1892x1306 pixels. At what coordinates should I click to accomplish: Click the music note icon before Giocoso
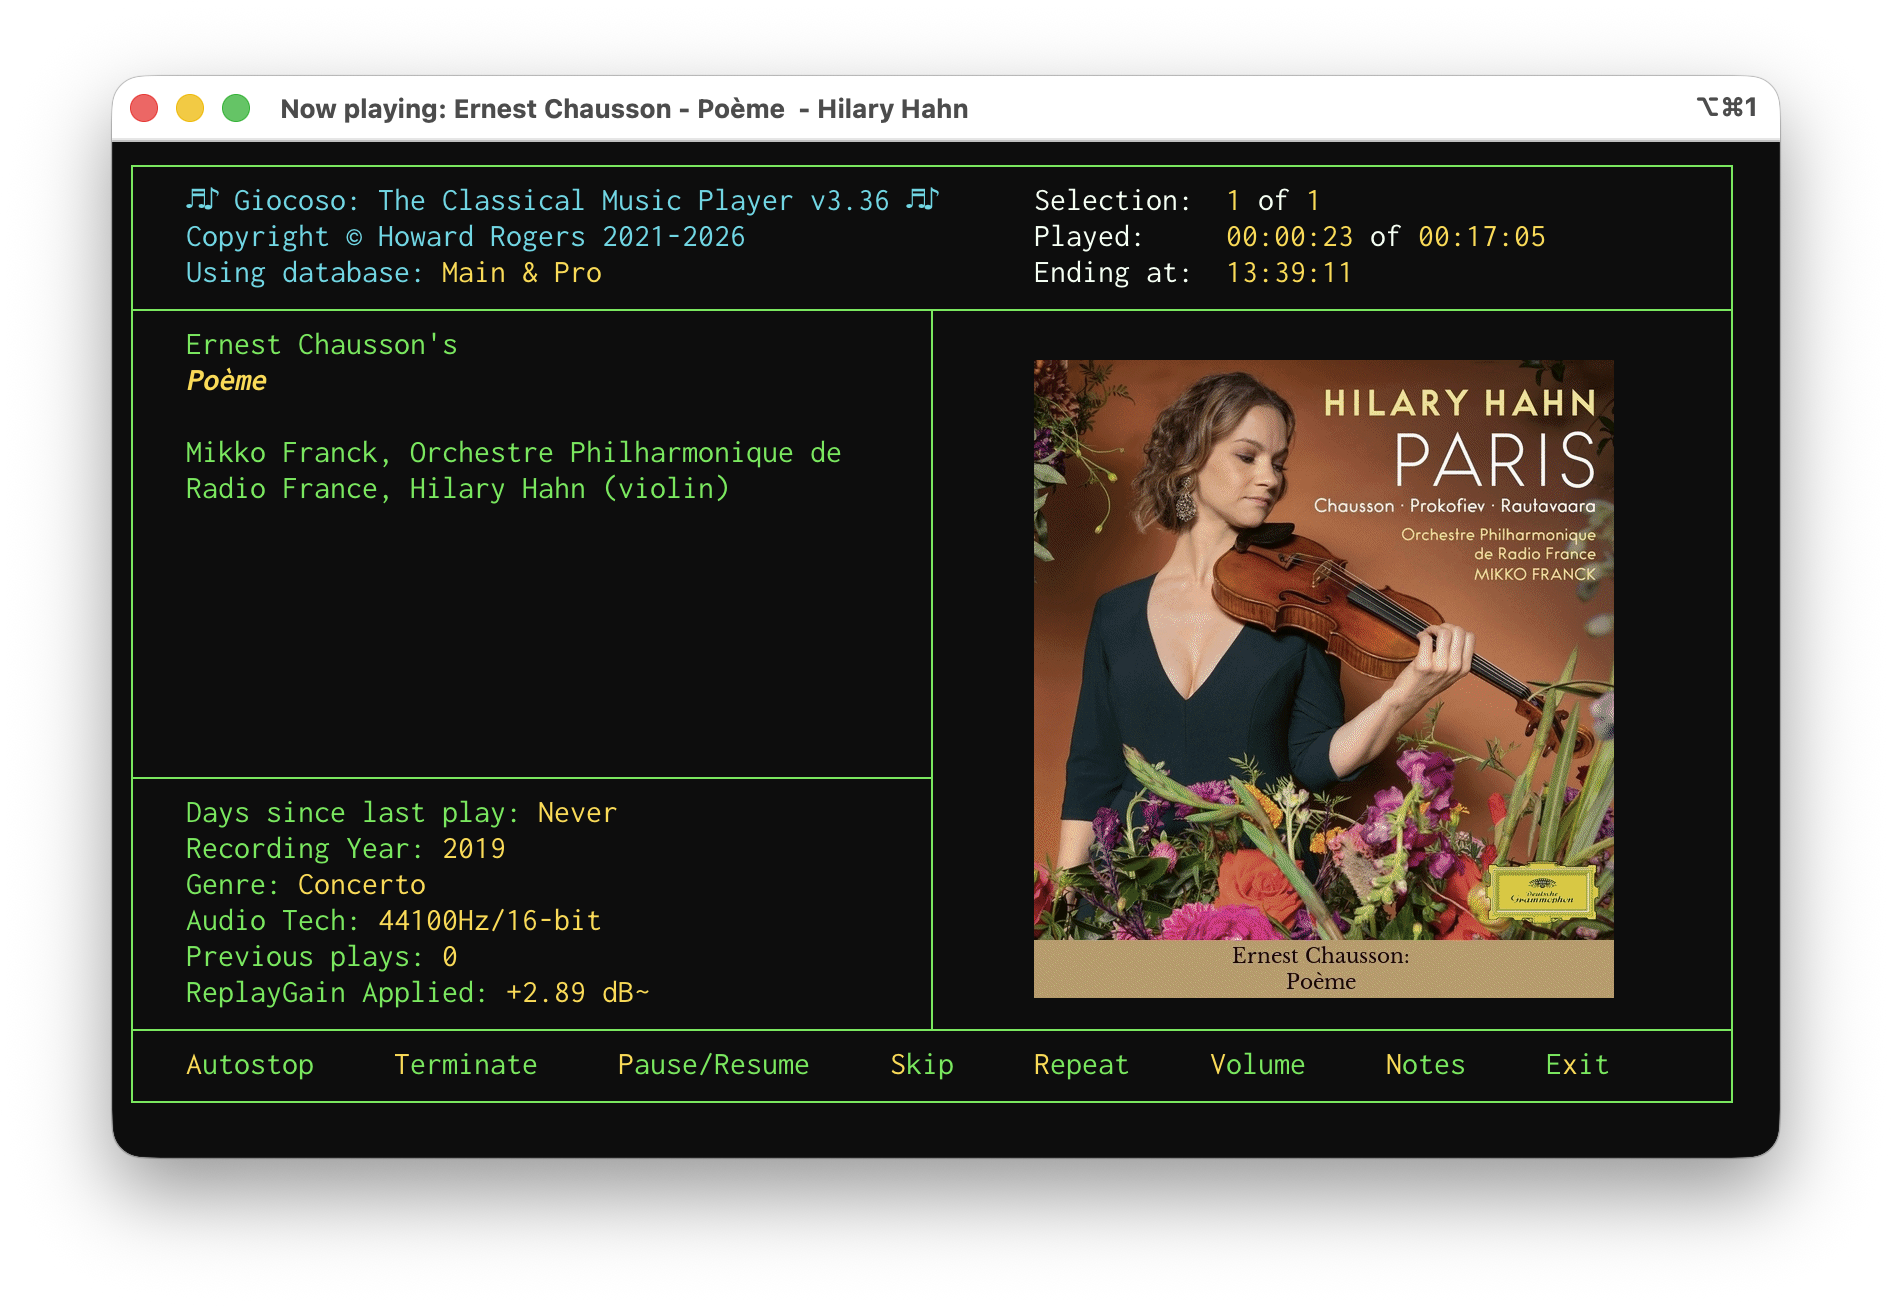coord(202,200)
